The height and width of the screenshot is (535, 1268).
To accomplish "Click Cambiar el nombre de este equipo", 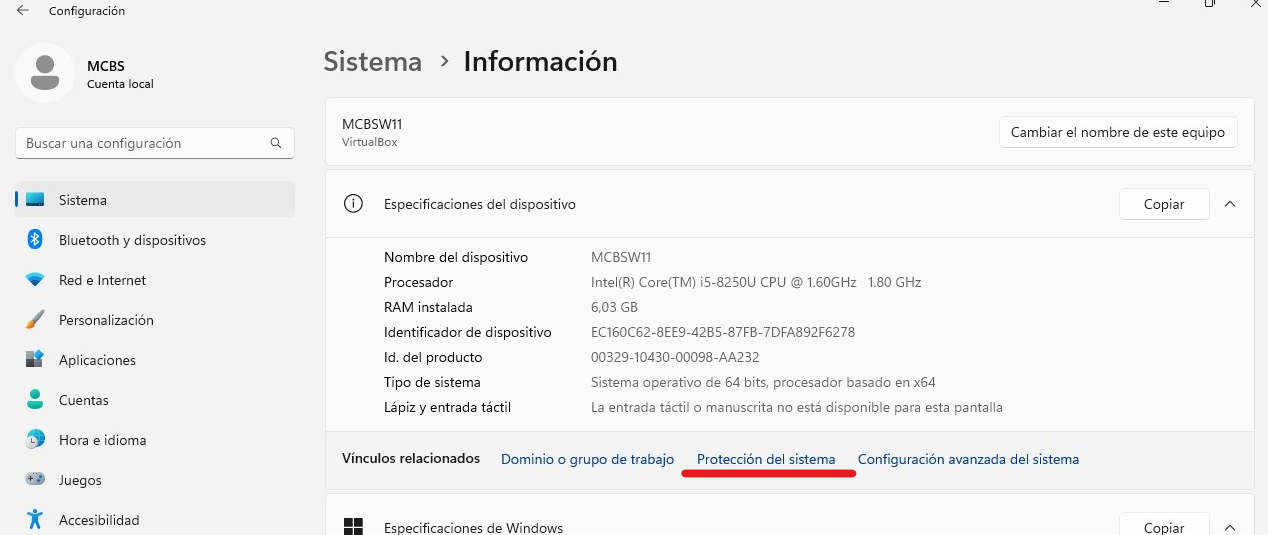I will [1117, 132].
